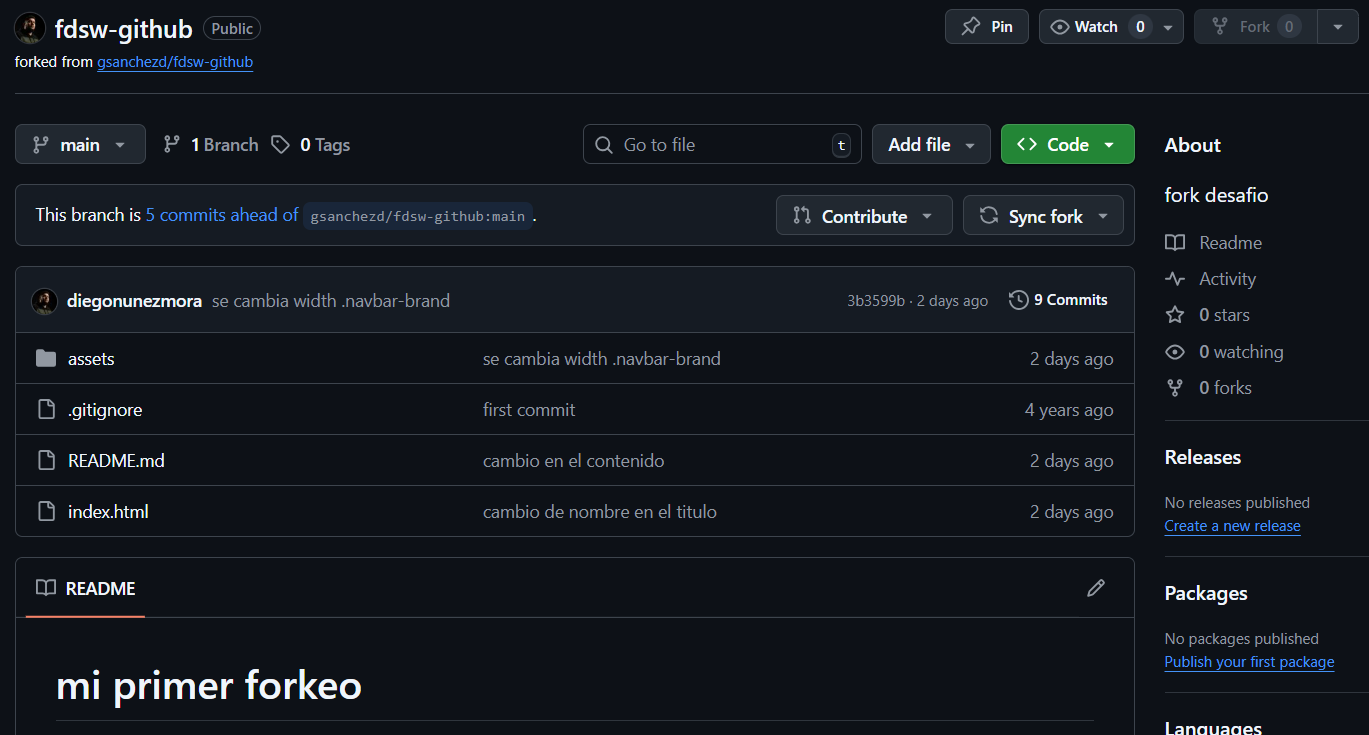Click the stars icon in About

tap(1175, 315)
